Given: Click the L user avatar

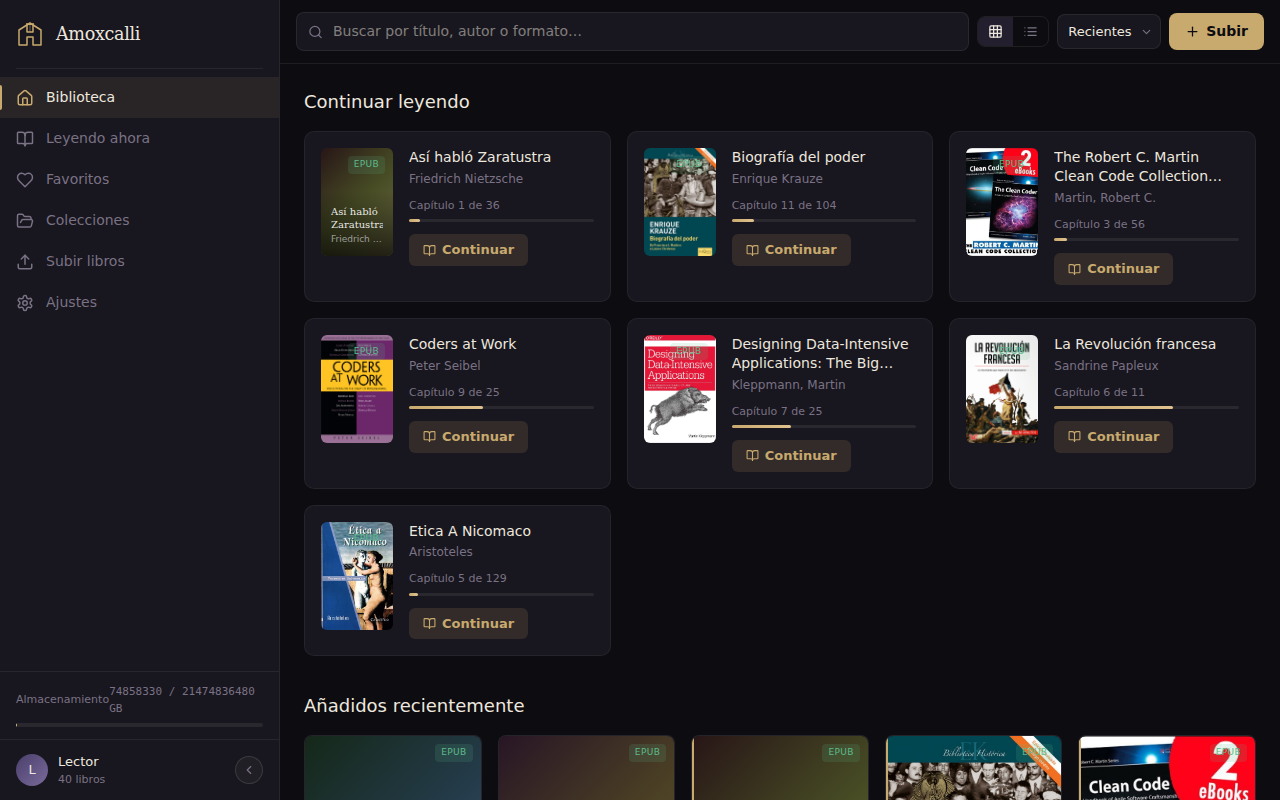Looking at the screenshot, I should [x=32, y=770].
